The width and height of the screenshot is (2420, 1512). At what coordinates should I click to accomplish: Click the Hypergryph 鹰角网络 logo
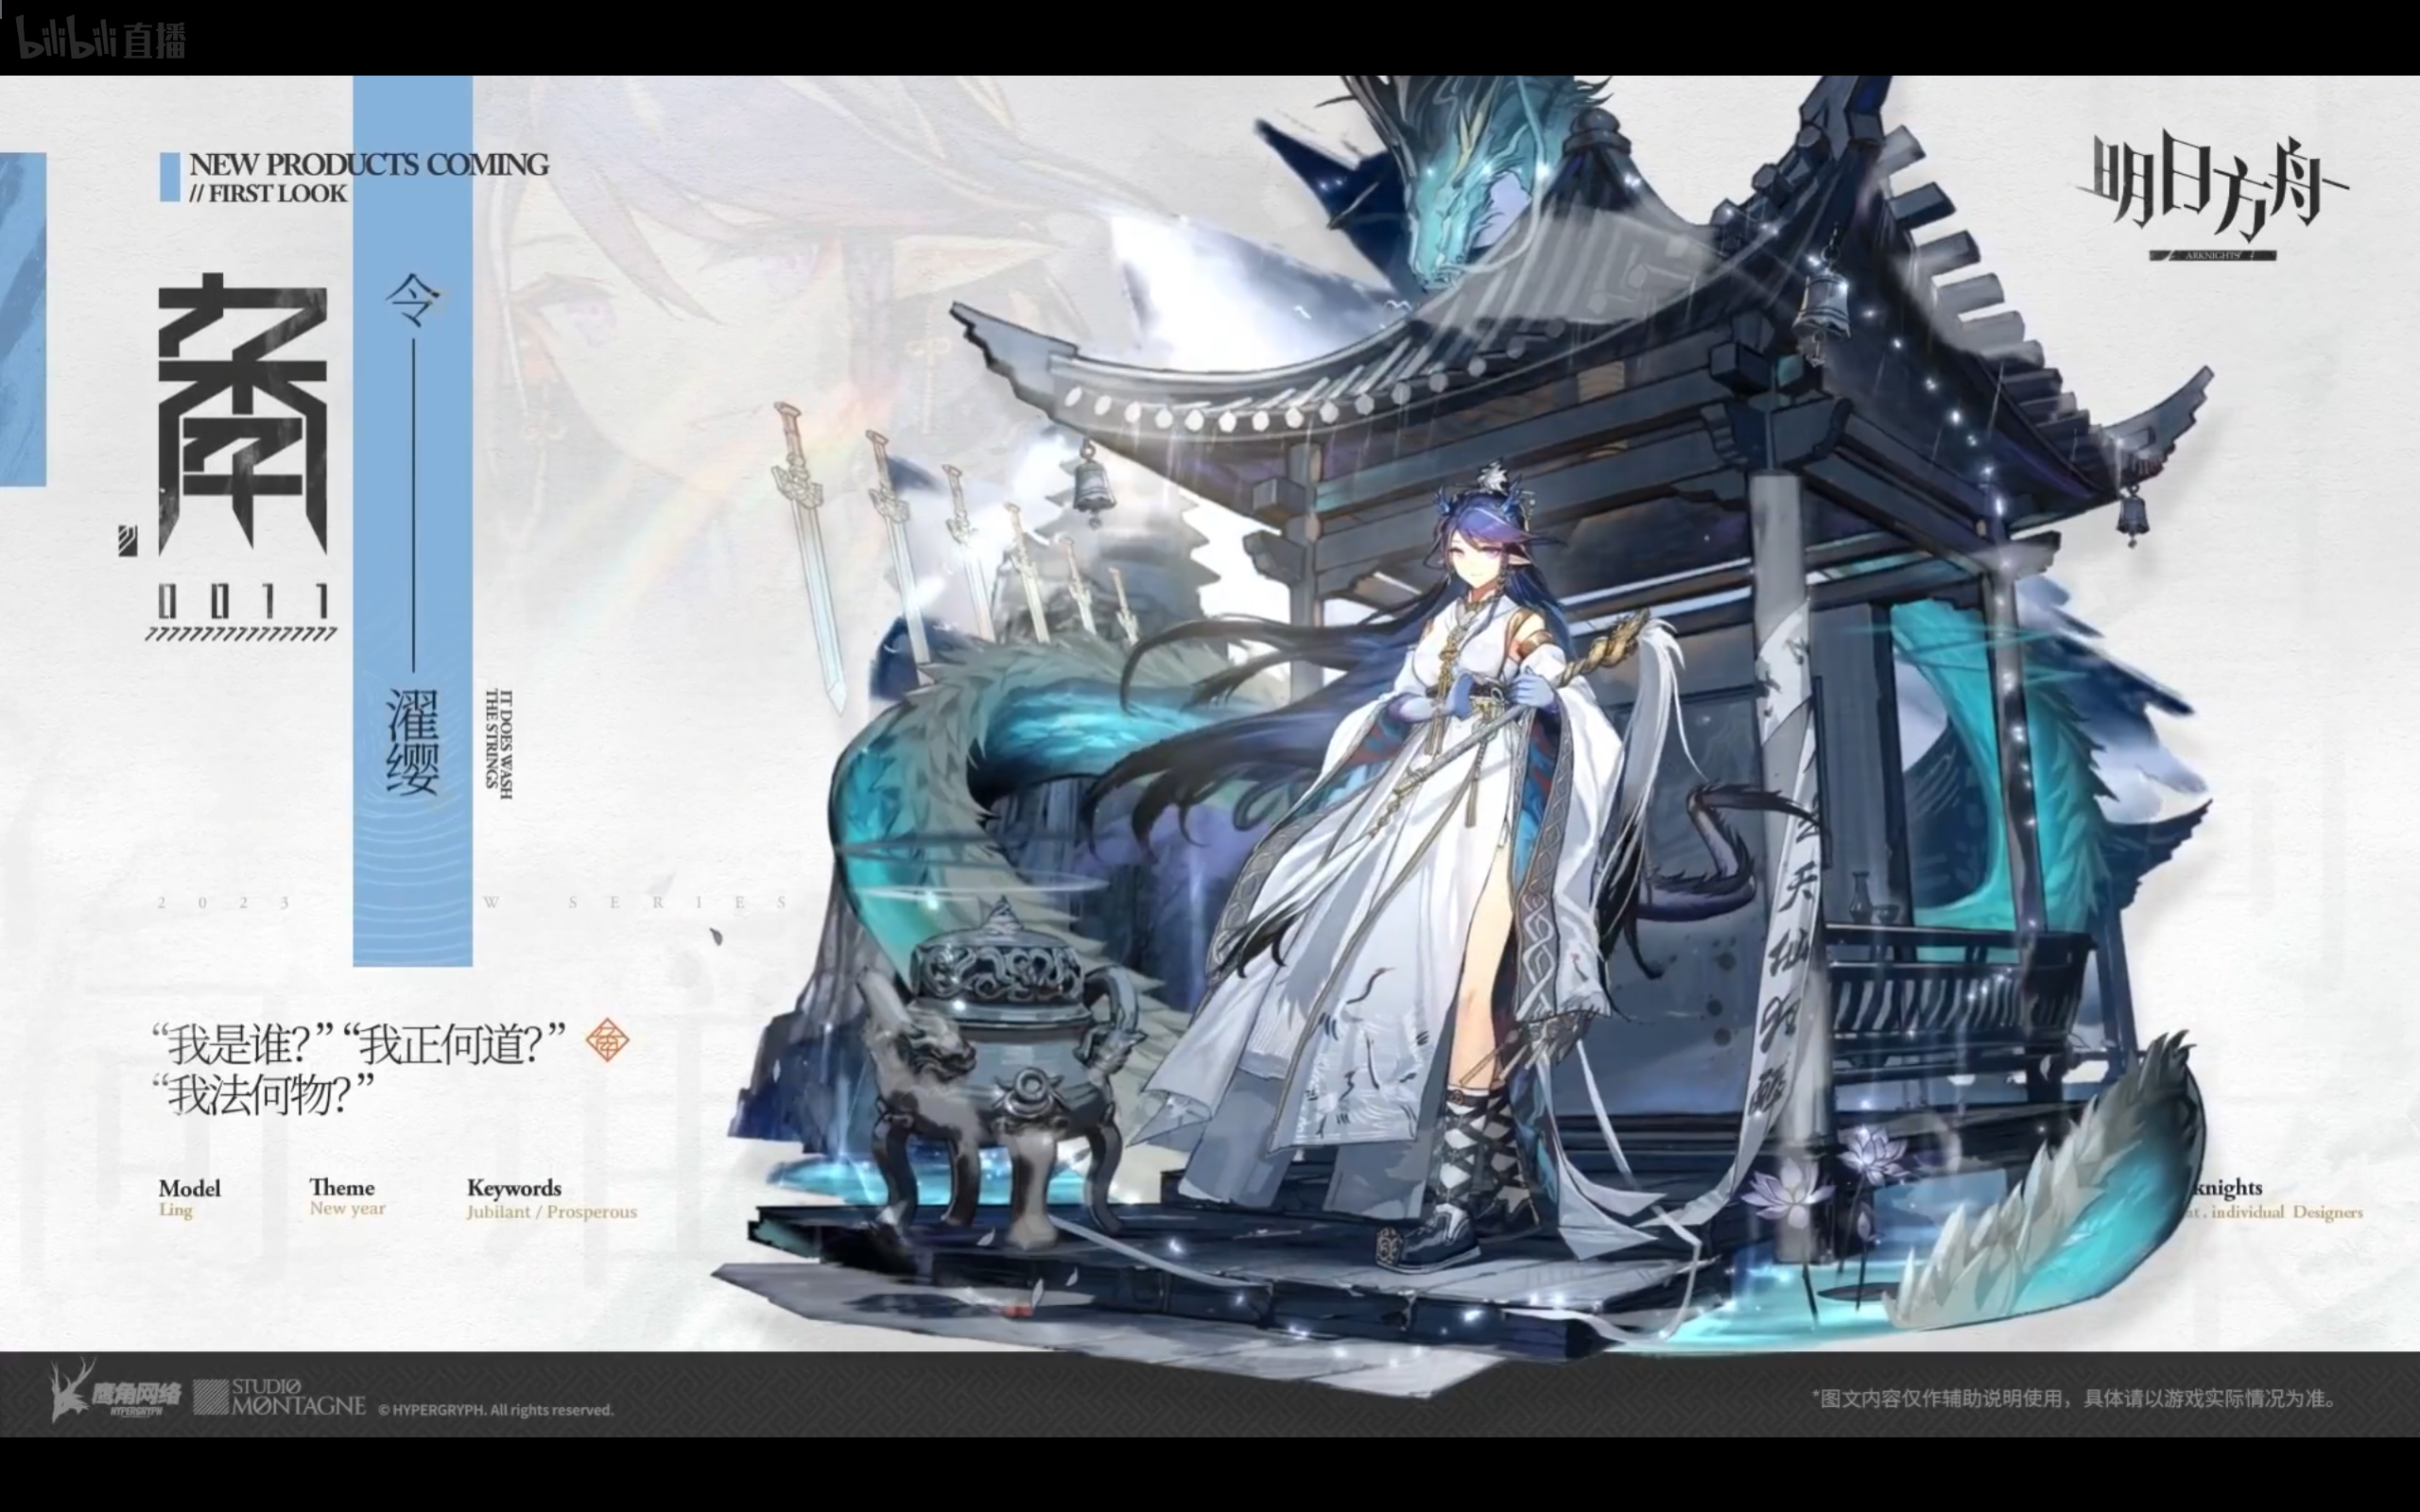click(115, 1391)
